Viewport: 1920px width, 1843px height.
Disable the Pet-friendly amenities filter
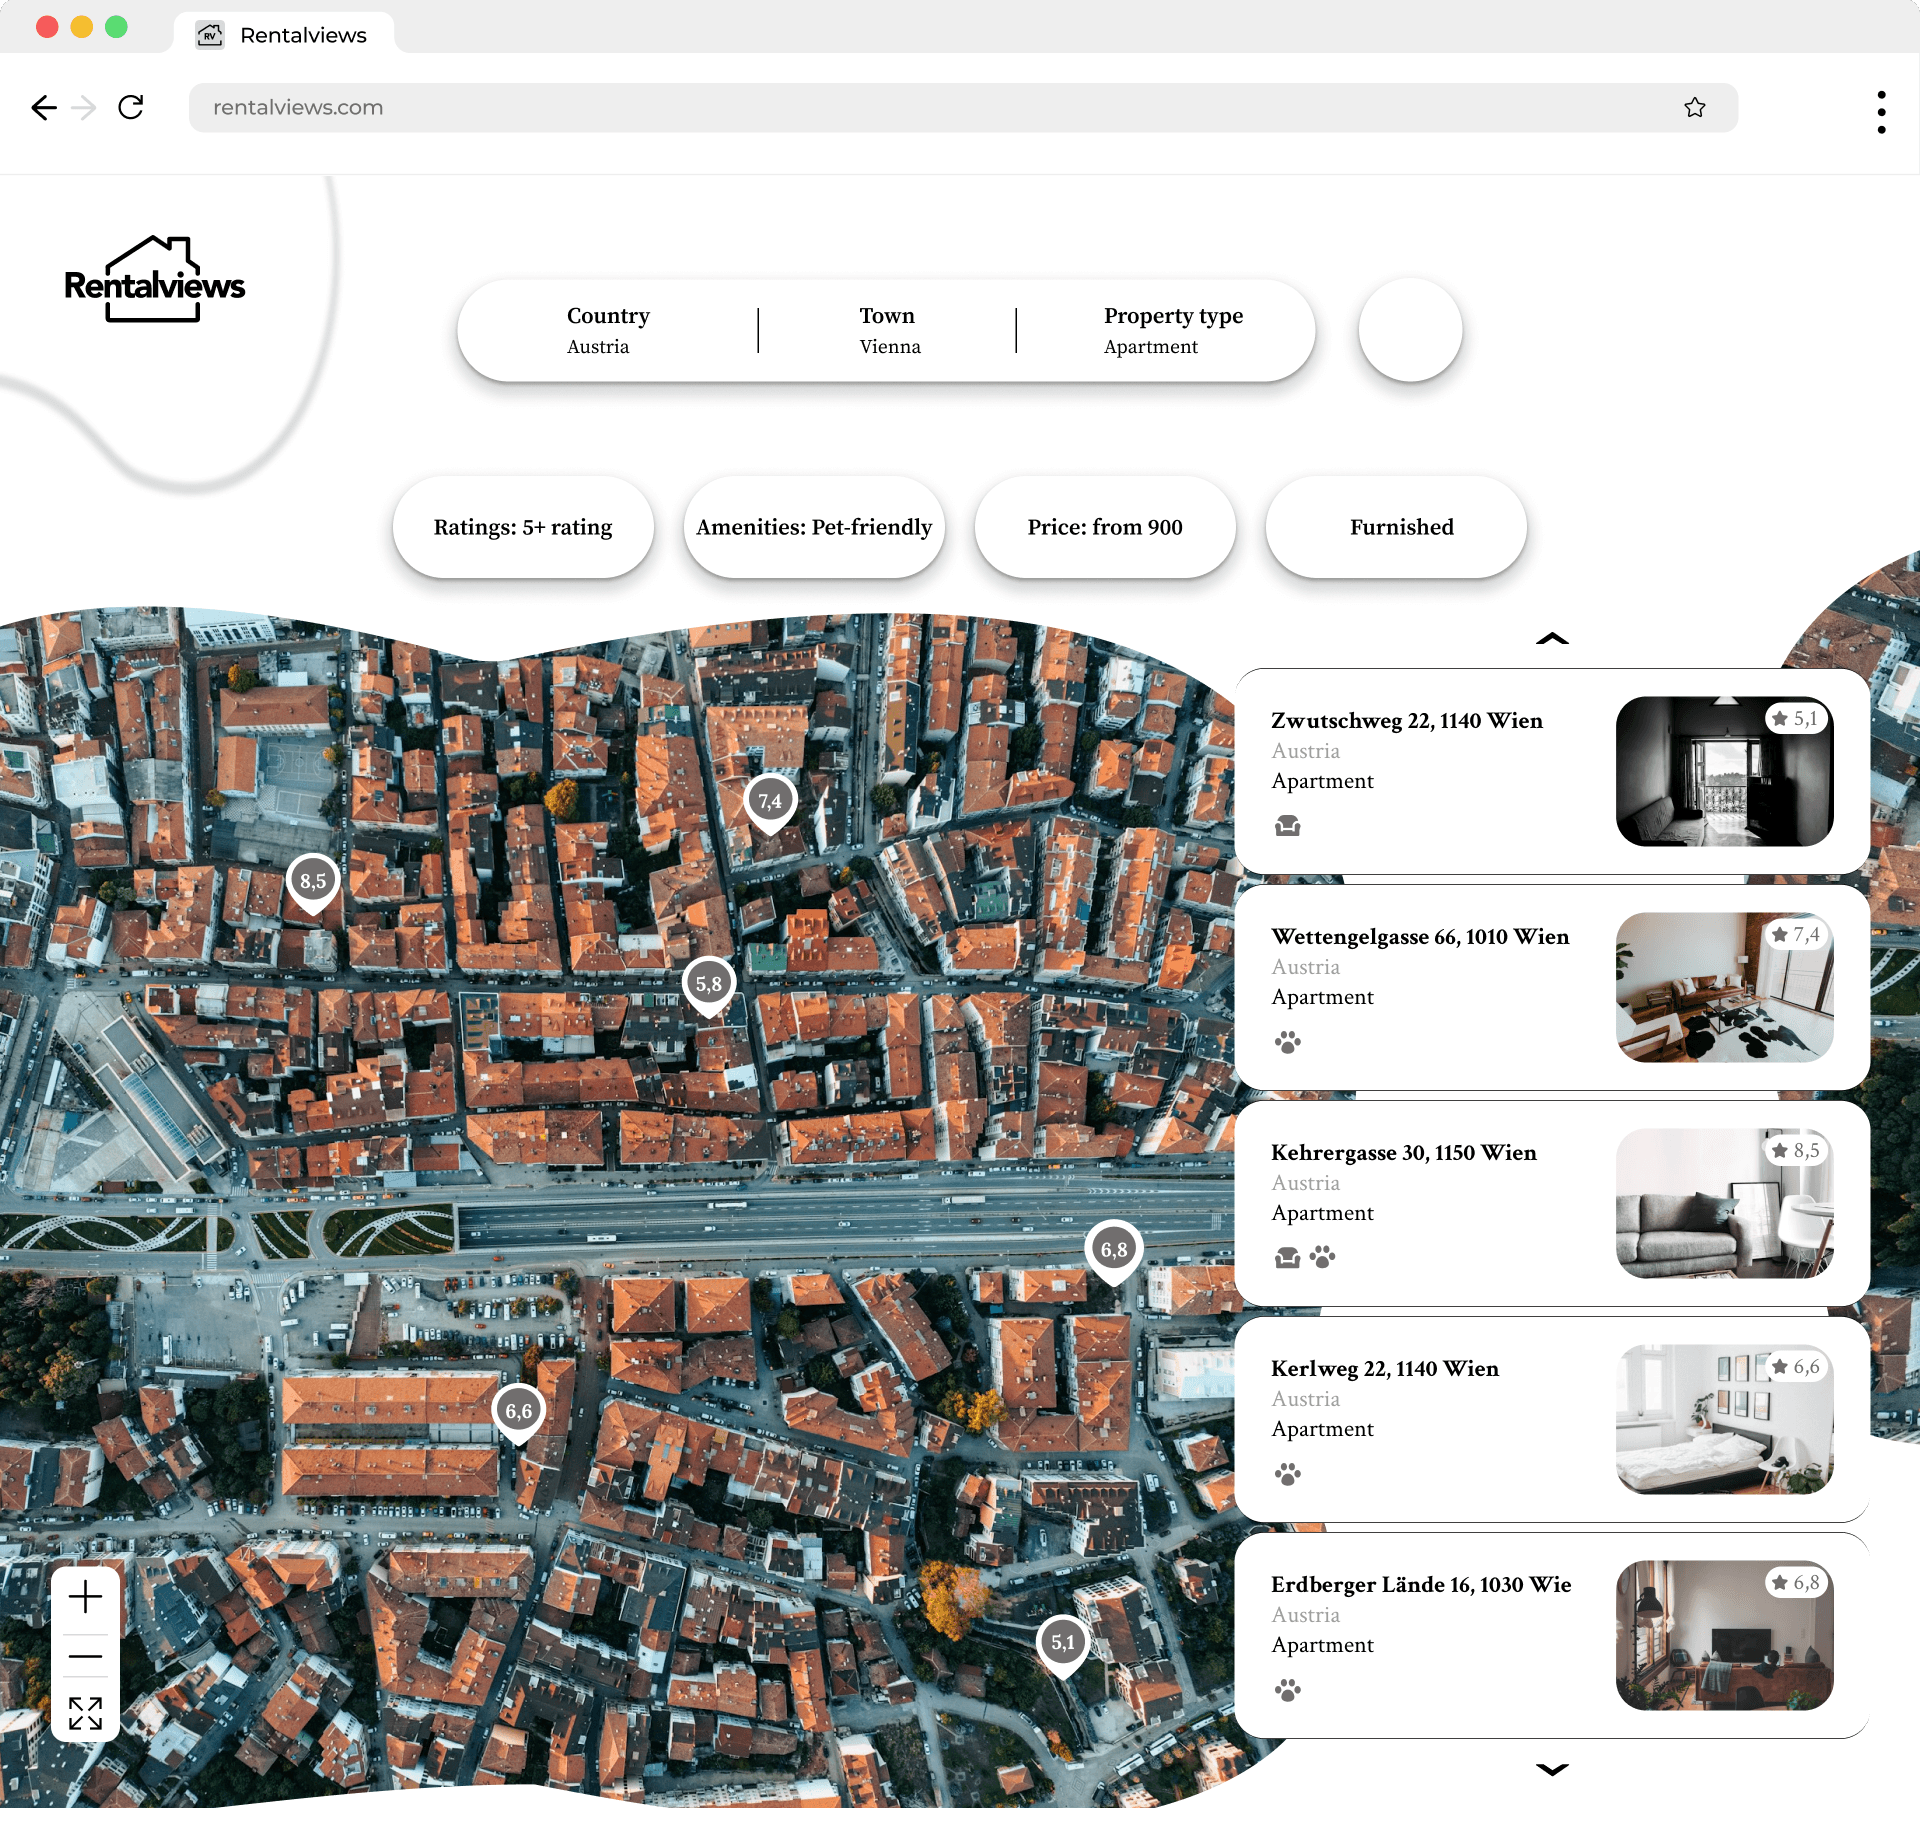(813, 527)
